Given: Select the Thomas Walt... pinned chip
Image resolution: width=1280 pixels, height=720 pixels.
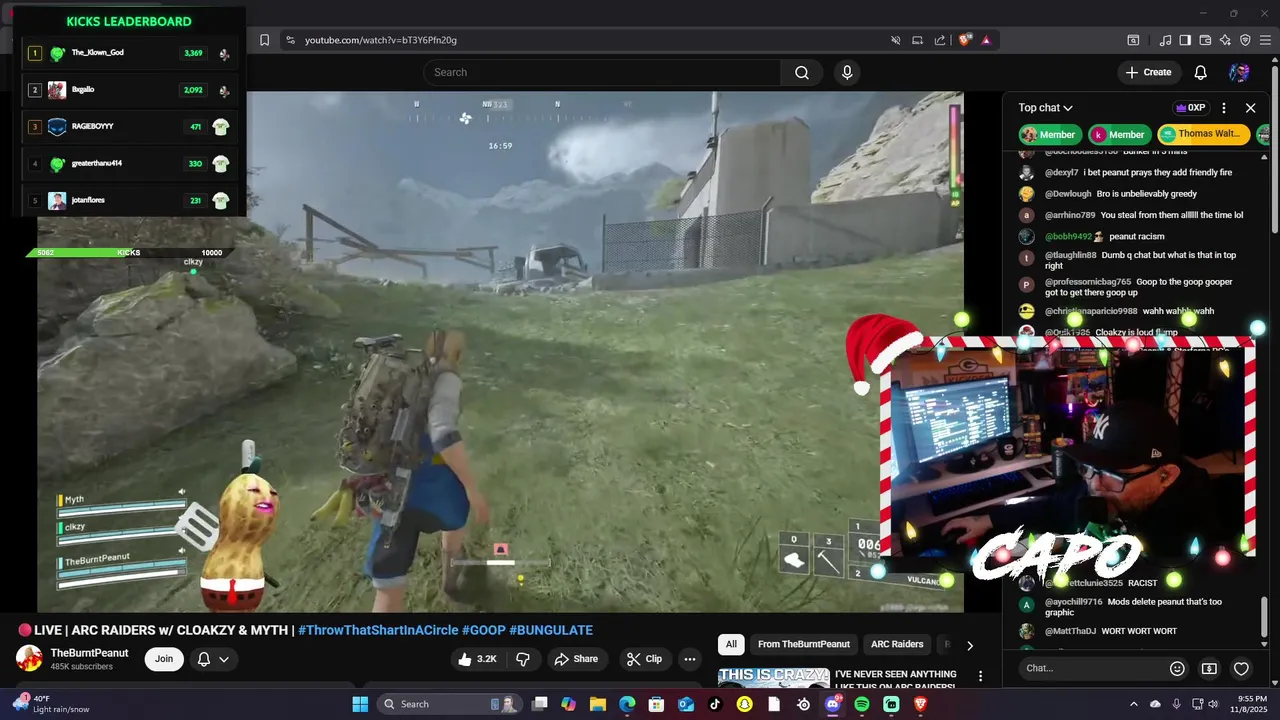Looking at the screenshot, I should [x=1204, y=134].
